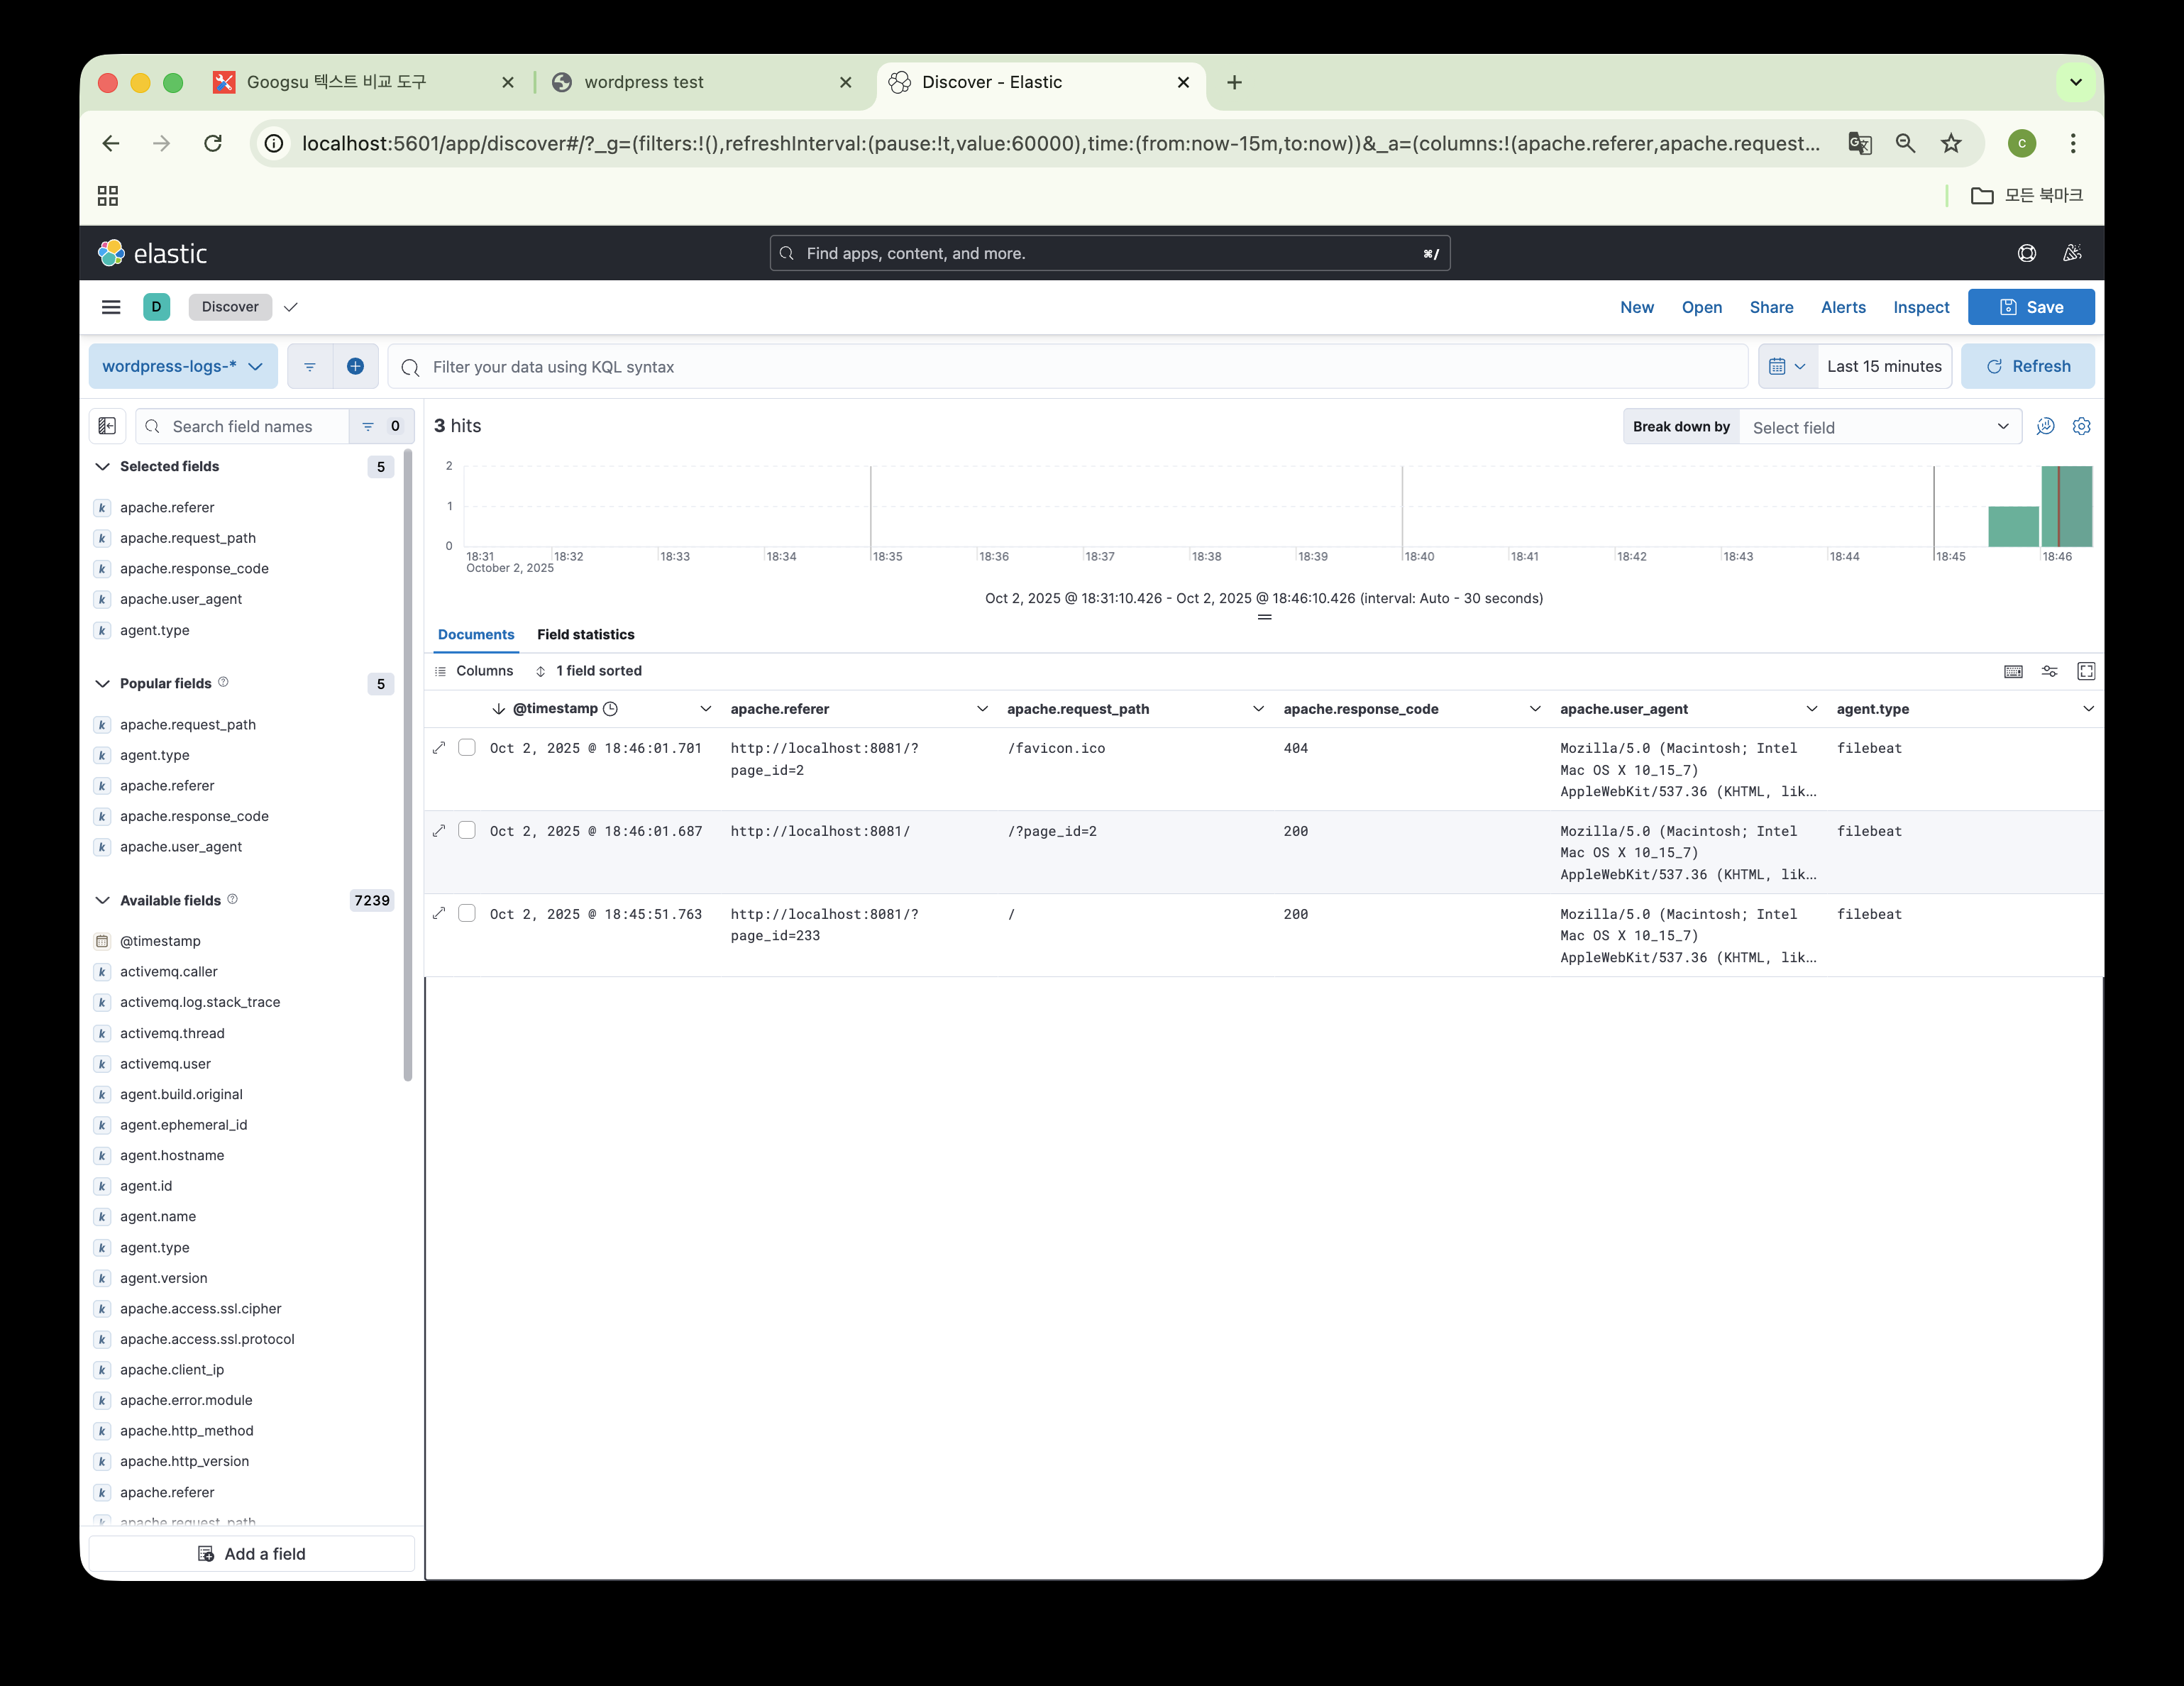The height and width of the screenshot is (1686, 2184).
Task: Open keyboard shortcuts icon above table
Action: 2013,671
